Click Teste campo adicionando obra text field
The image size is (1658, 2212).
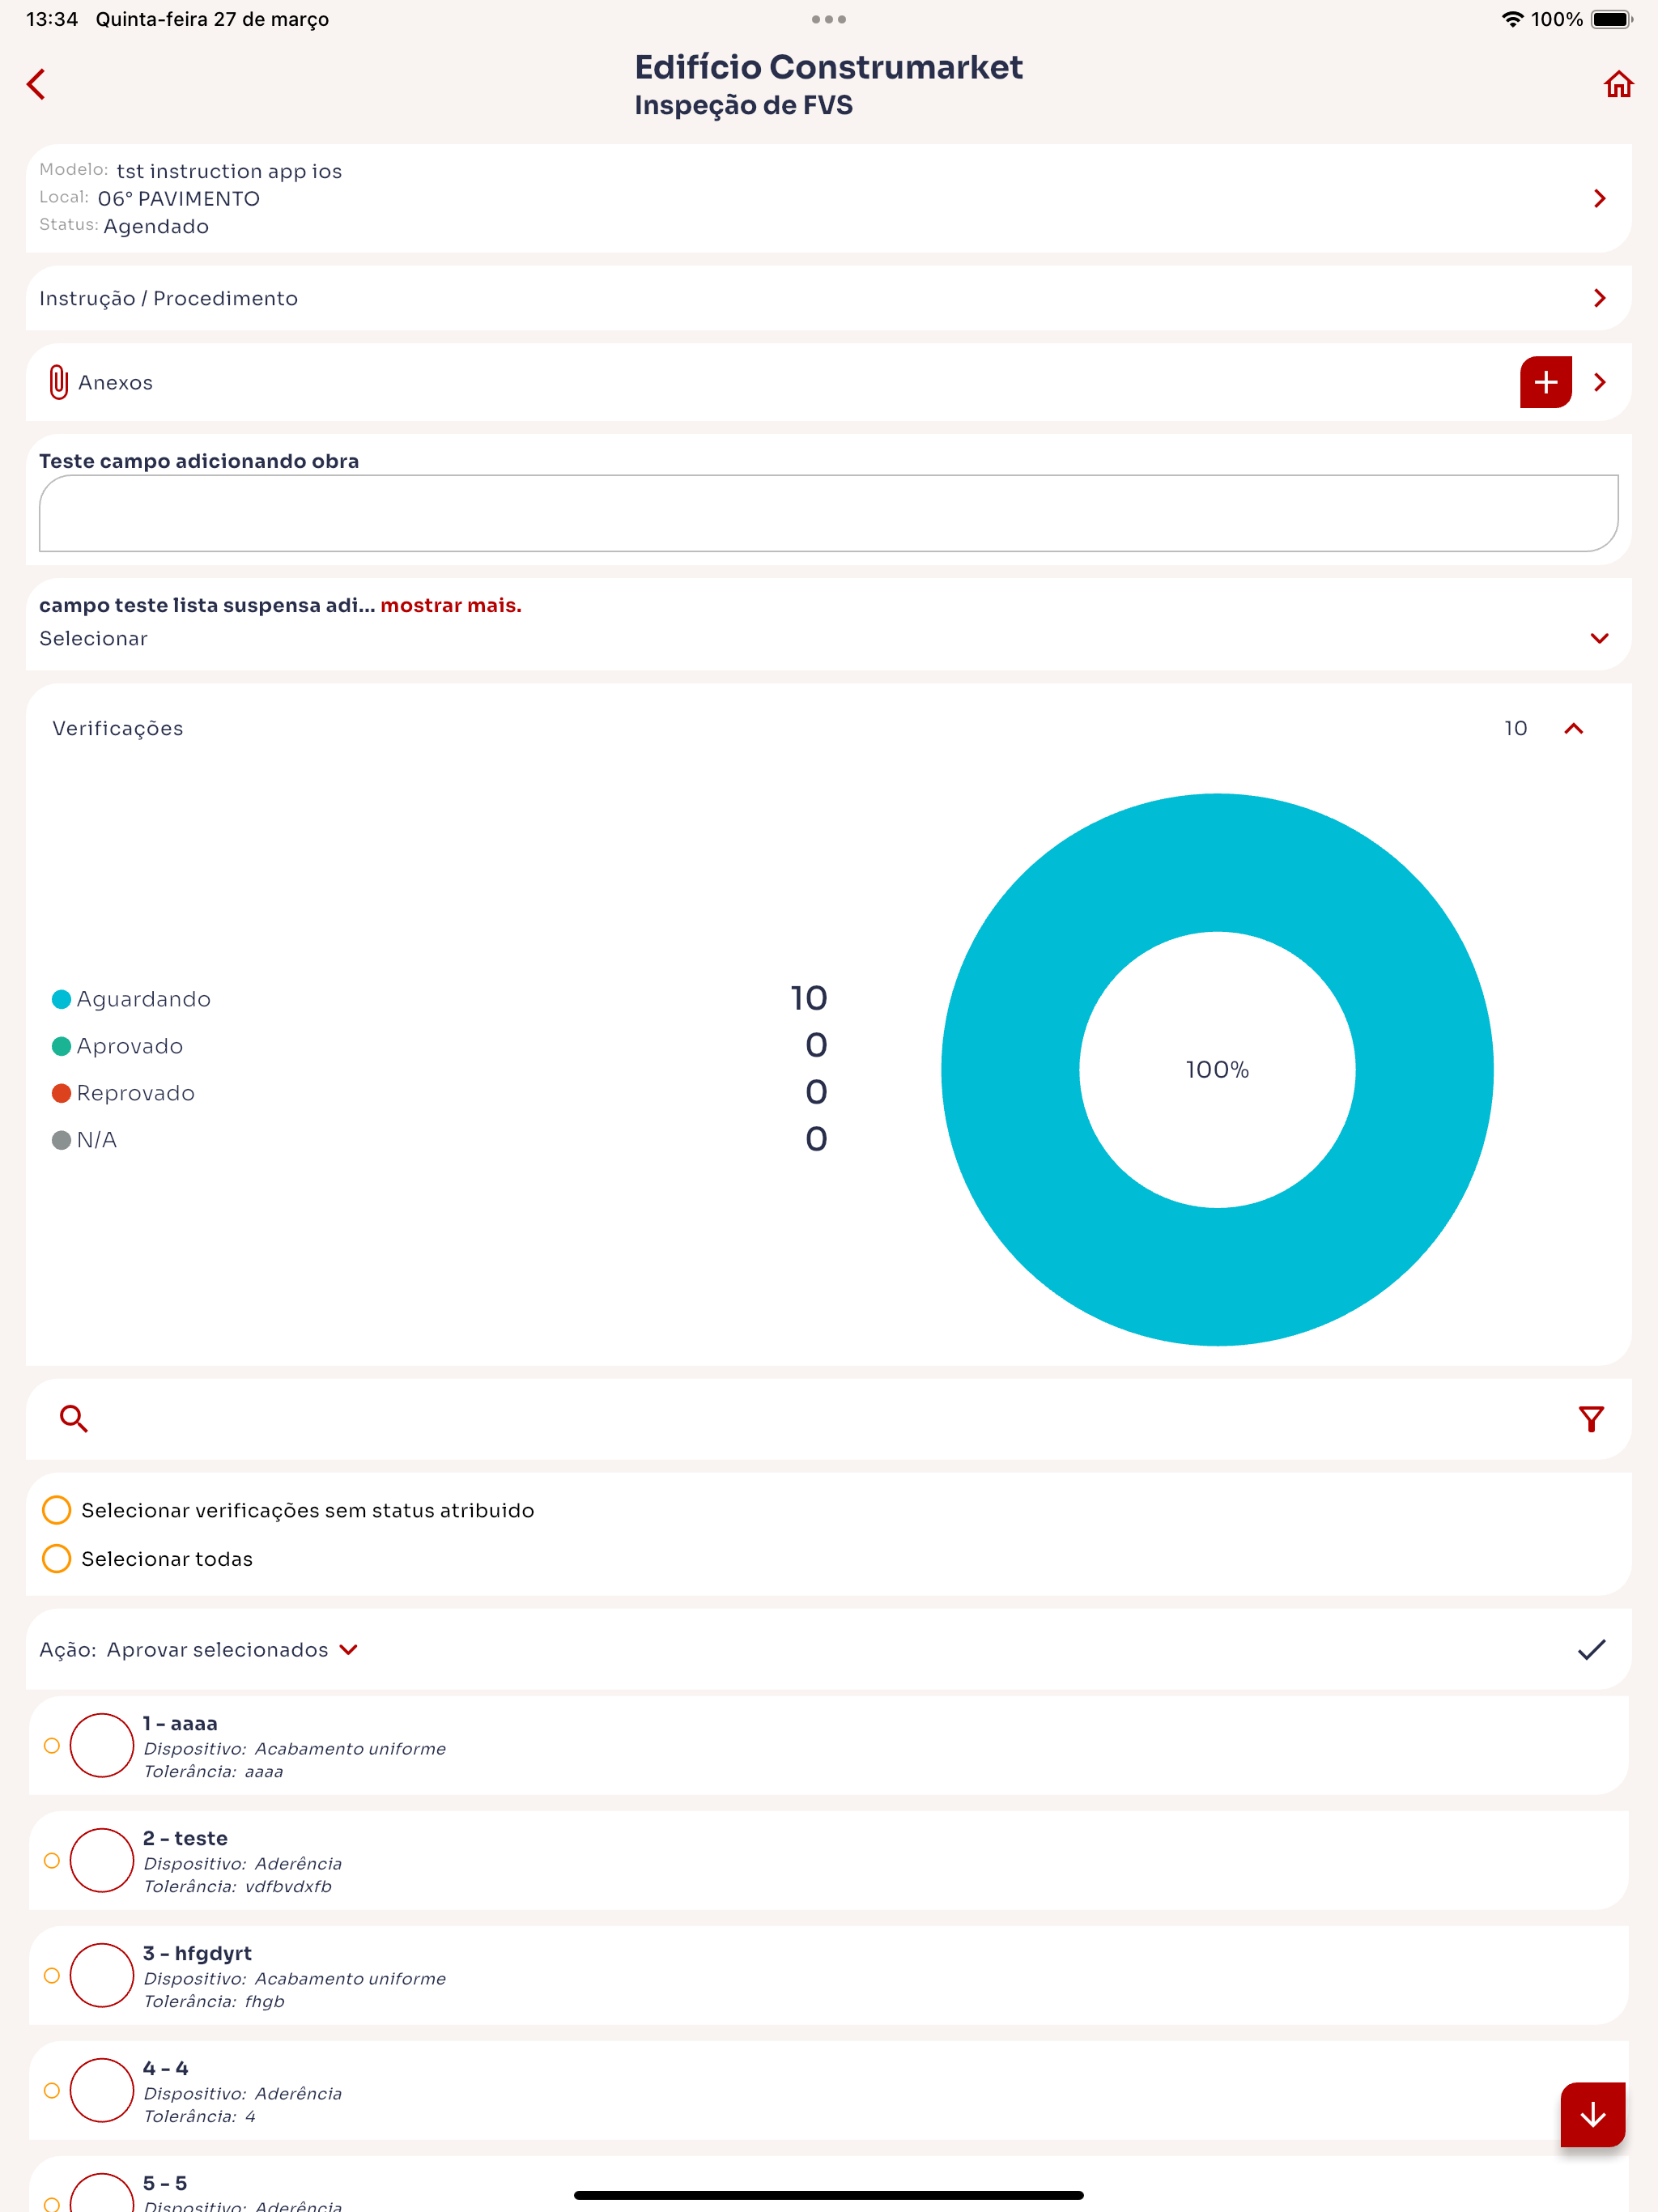(828, 513)
